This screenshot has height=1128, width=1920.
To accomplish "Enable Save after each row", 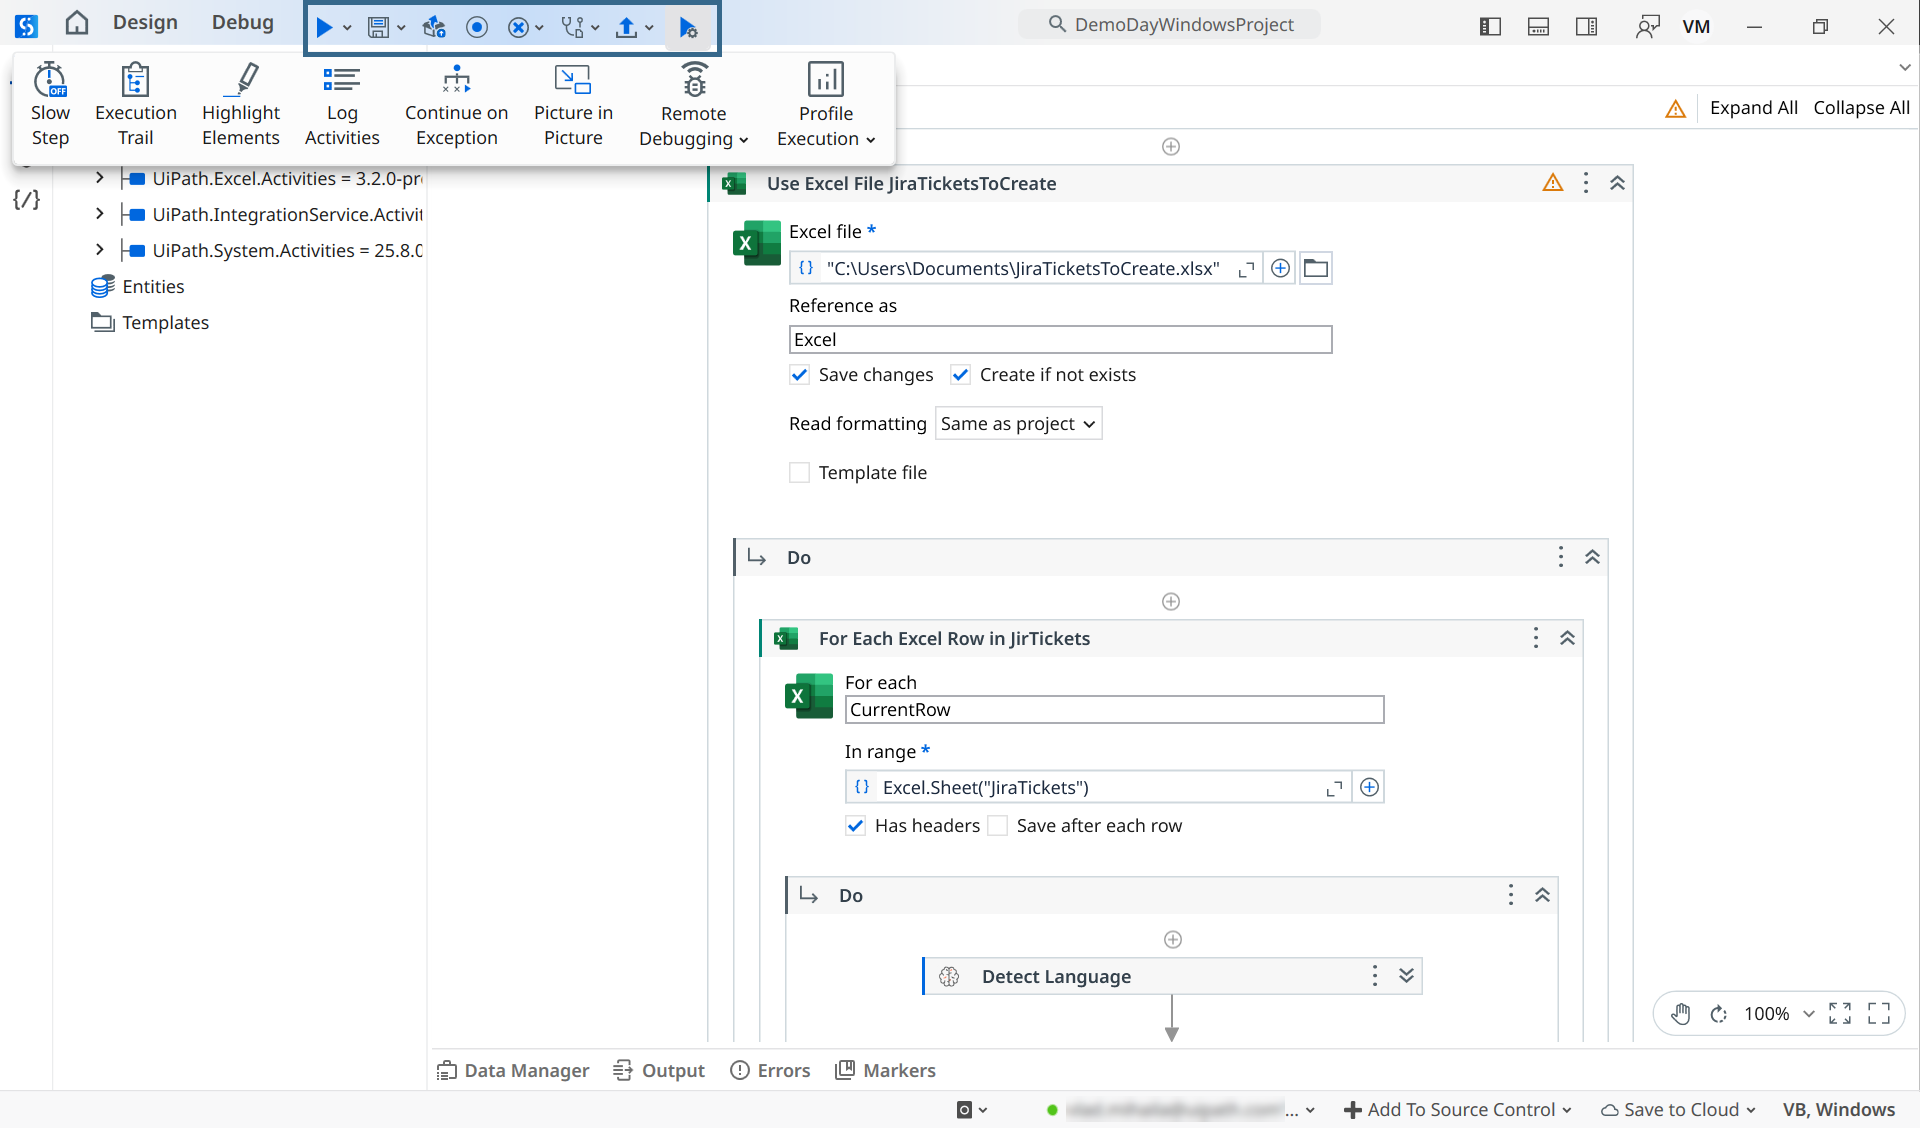I will pyautogui.click(x=997, y=826).
